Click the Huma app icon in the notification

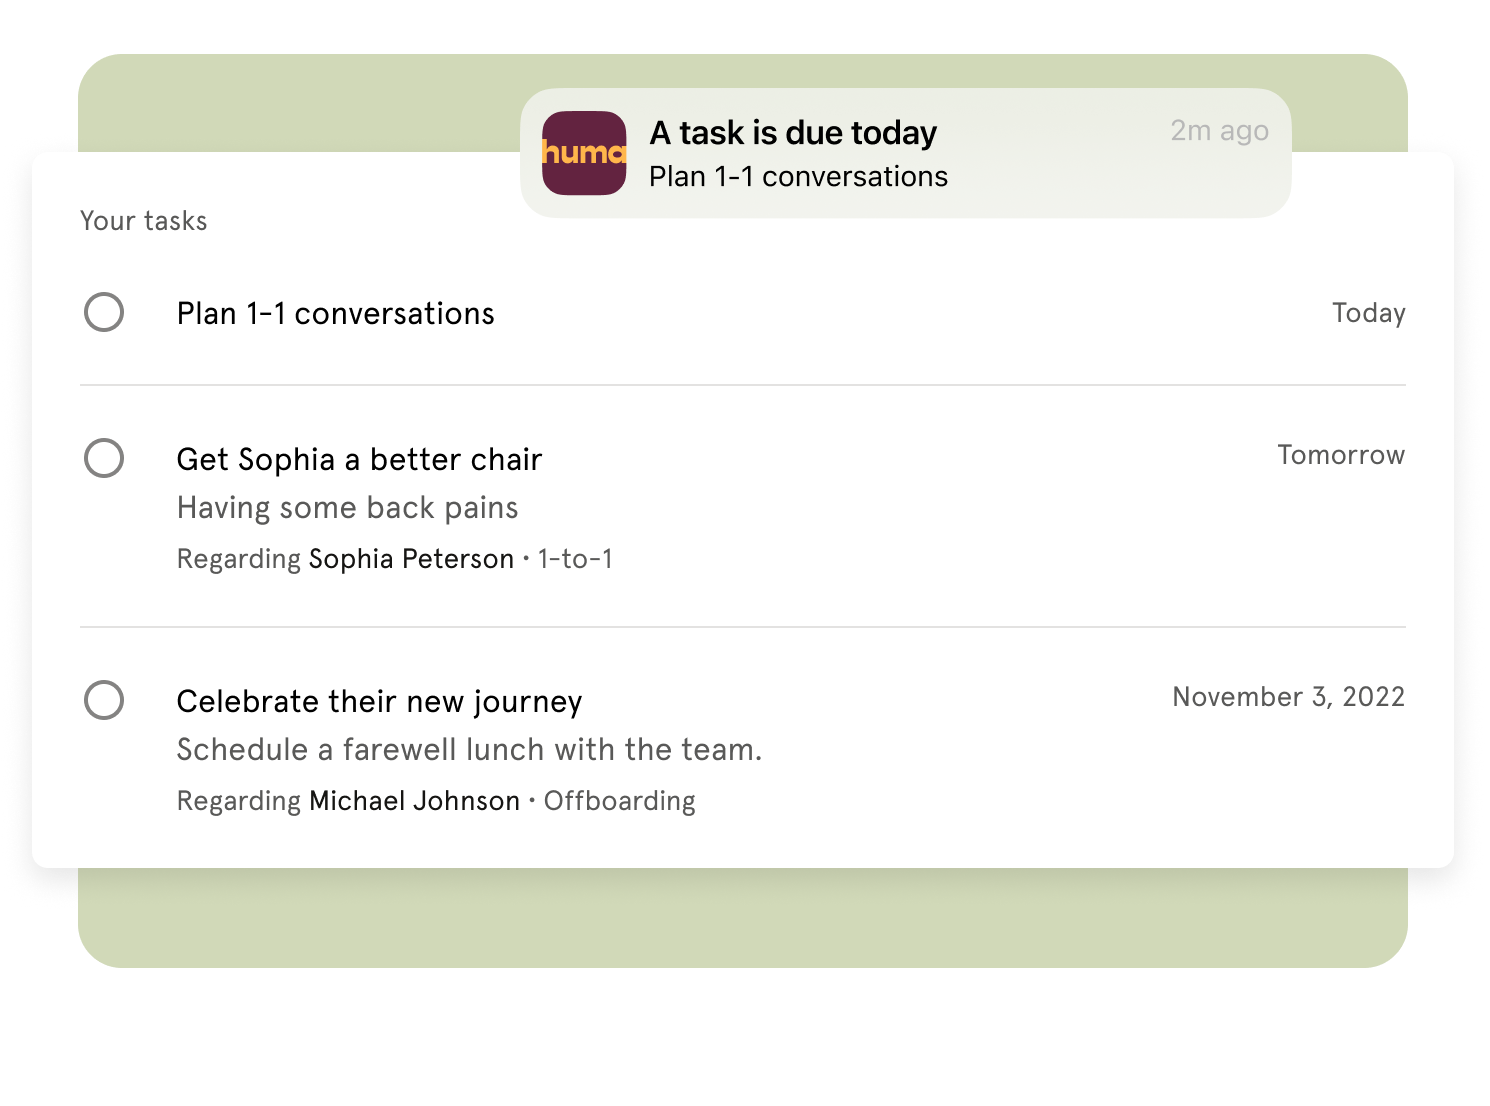(584, 154)
